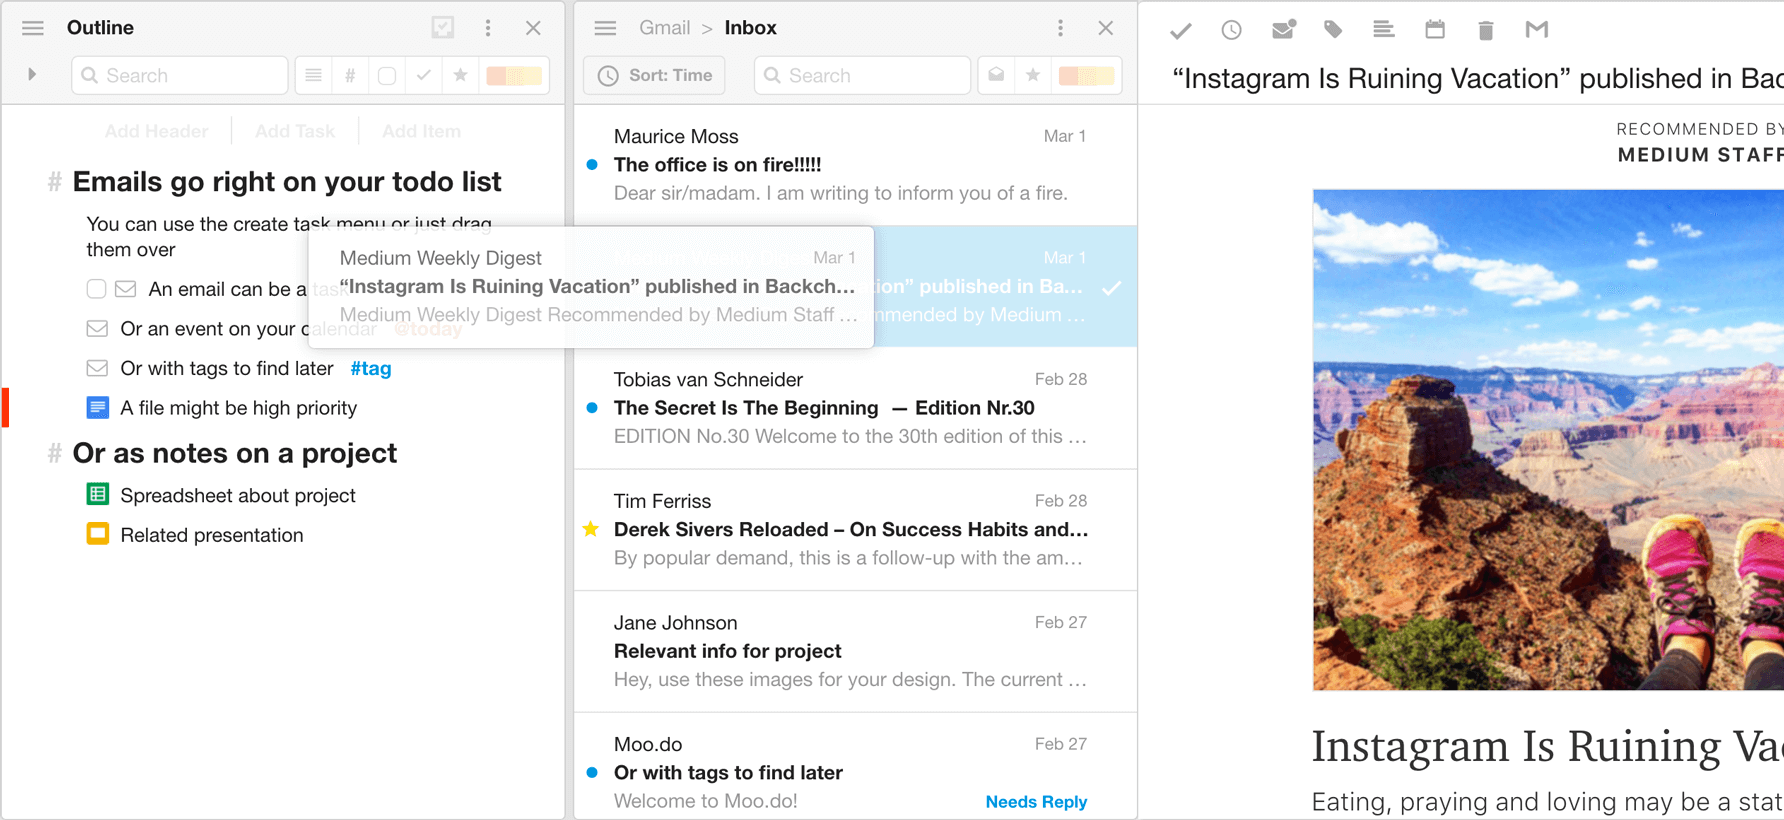Viewport: 1784px width, 820px height.
Task: Close the Outline pane
Action: pyautogui.click(x=533, y=28)
